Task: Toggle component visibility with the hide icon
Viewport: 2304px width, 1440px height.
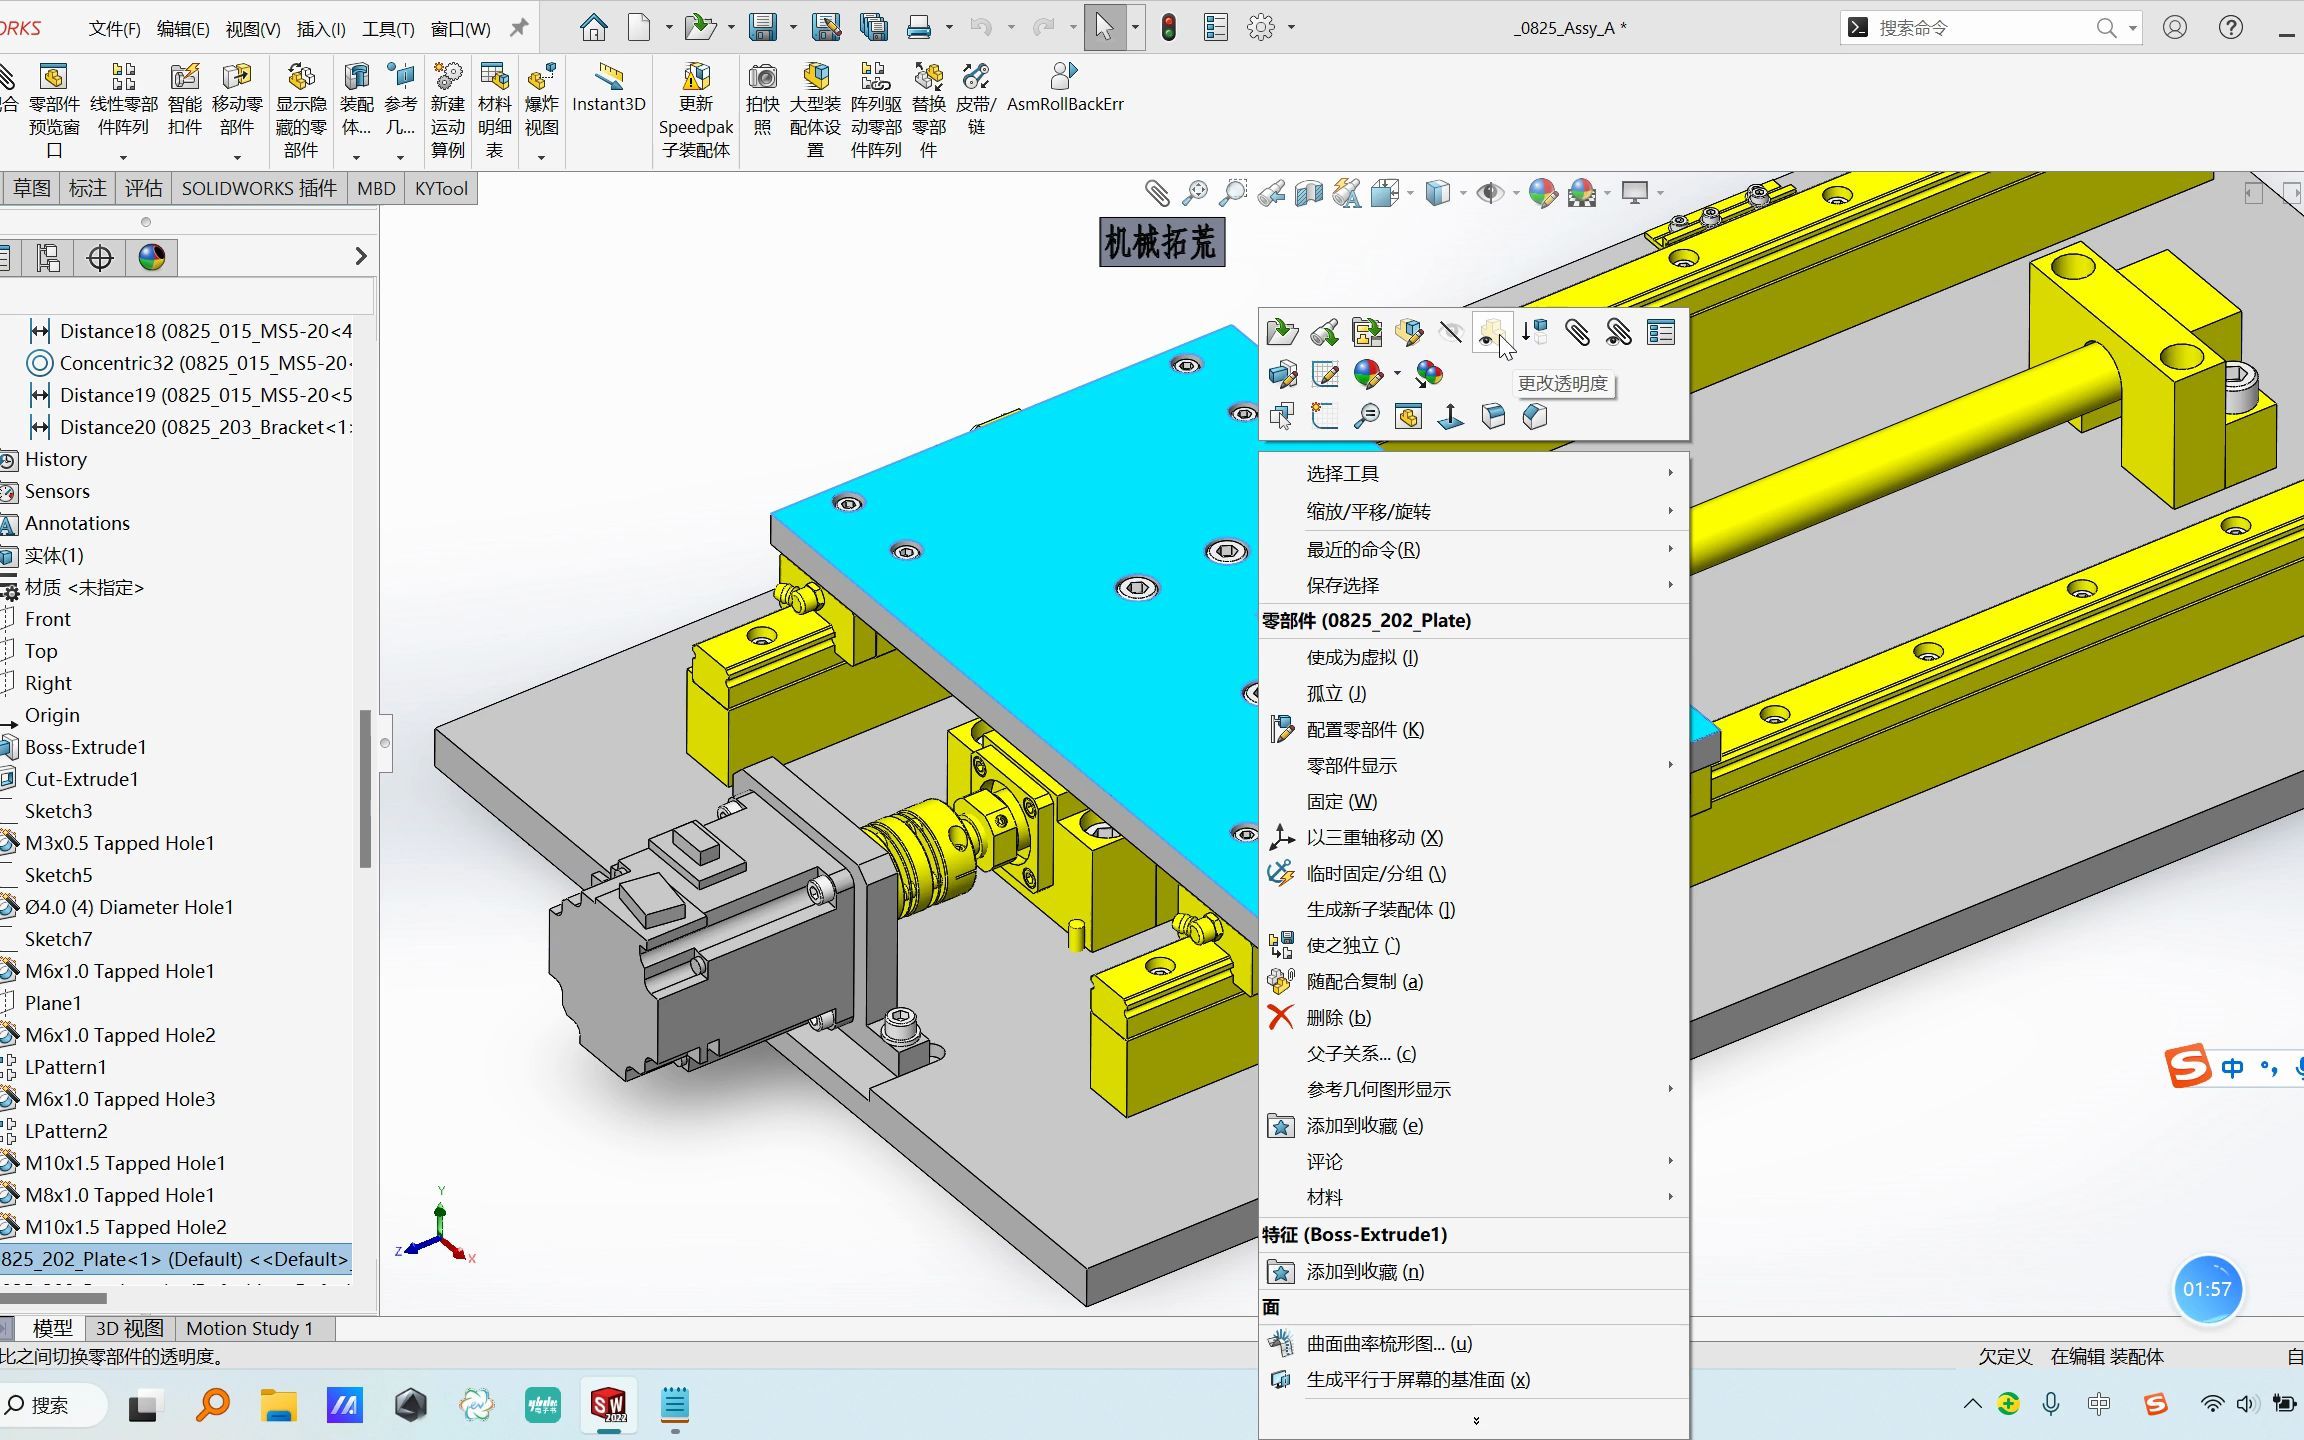Action: tap(1450, 332)
